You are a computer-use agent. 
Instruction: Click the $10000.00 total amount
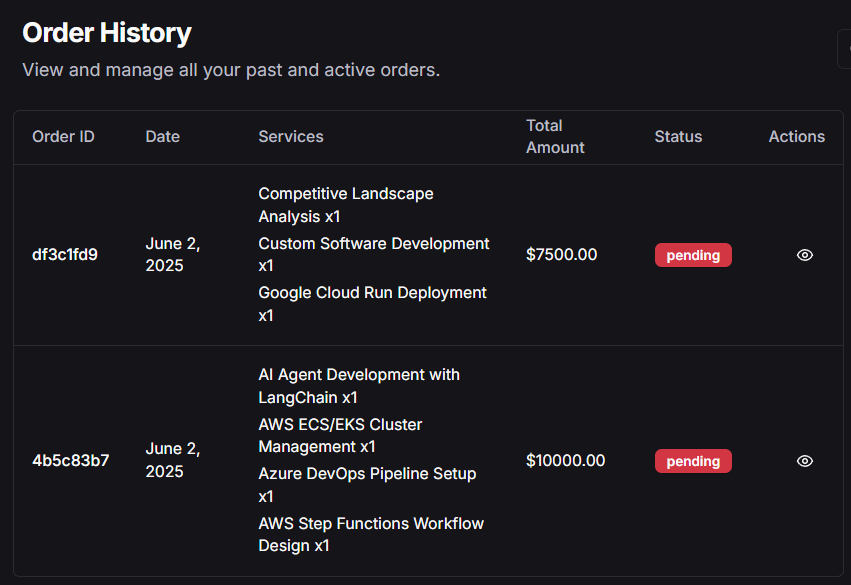pos(565,461)
